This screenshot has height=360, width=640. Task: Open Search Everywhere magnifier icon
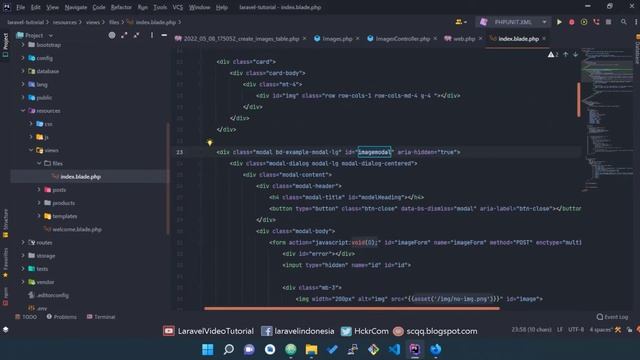point(624,22)
